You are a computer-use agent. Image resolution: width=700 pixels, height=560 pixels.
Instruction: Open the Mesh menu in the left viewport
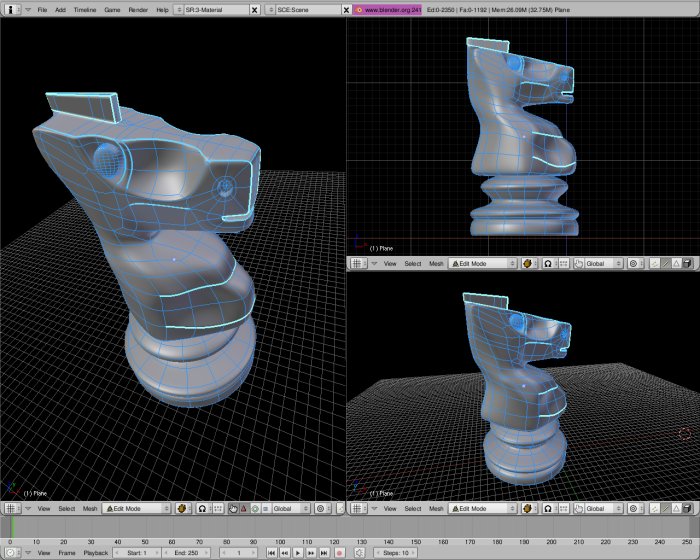90,508
